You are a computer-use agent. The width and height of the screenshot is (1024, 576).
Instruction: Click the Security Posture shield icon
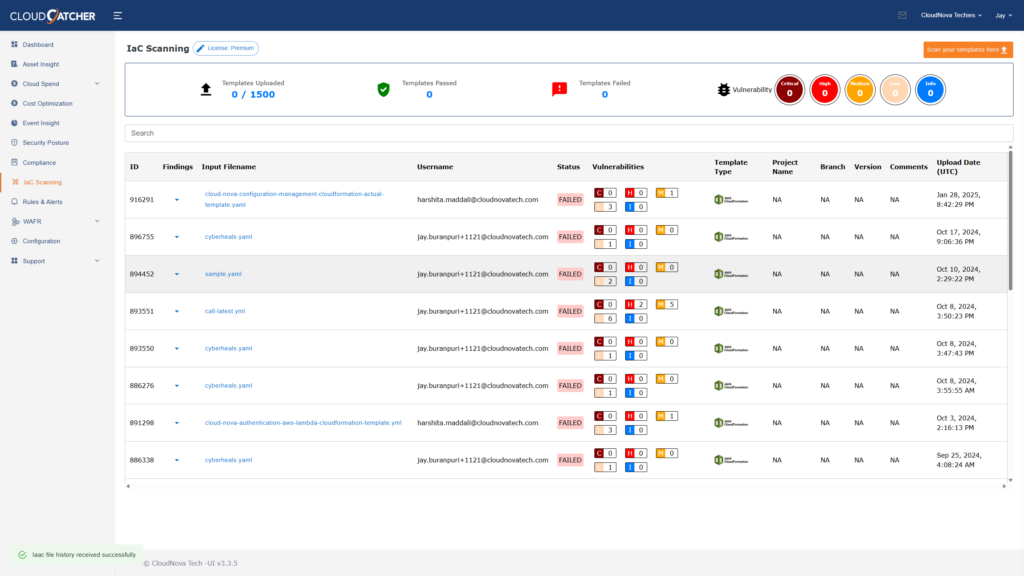pyautogui.click(x=15, y=142)
